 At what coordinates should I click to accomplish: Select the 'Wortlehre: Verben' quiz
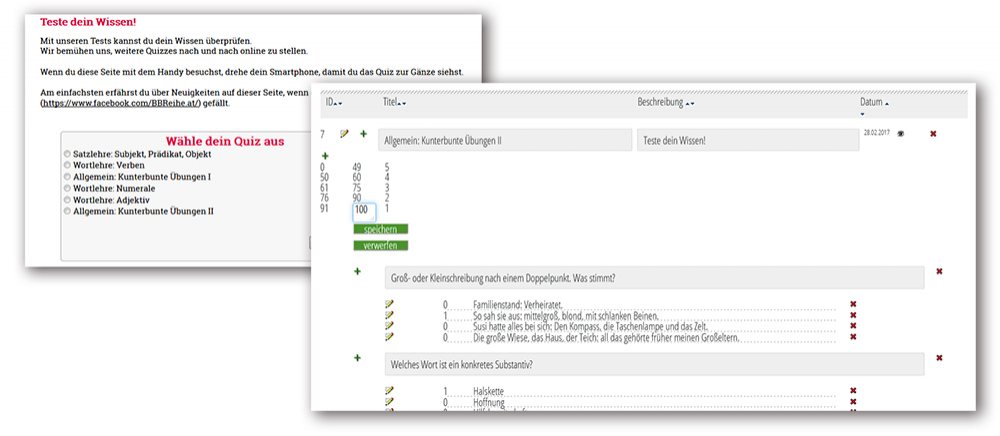tap(67, 164)
